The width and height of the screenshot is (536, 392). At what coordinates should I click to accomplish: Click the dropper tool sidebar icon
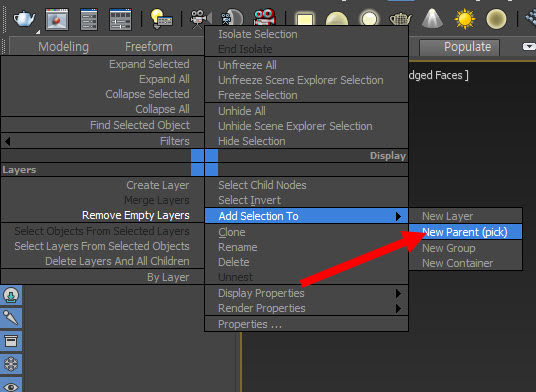point(11,318)
